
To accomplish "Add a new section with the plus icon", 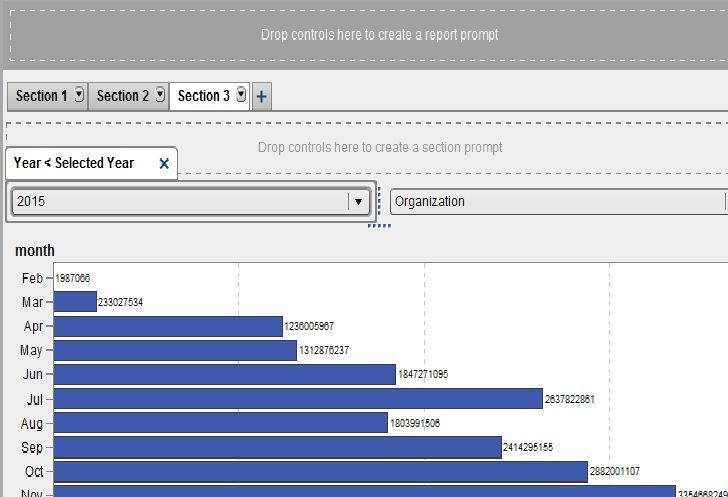I will pyautogui.click(x=262, y=96).
